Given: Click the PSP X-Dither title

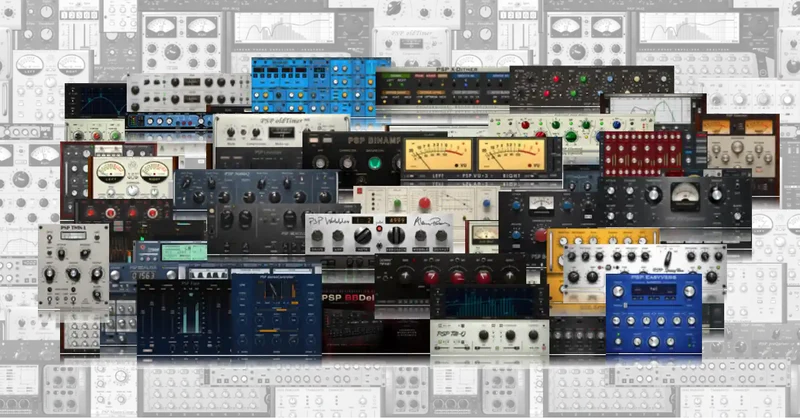Looking at the screenshot, I should point(457,69).
